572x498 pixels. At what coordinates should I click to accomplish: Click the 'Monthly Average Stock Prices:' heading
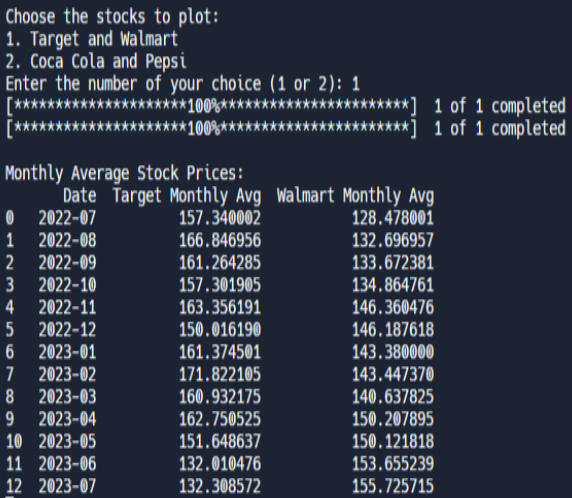124,173
